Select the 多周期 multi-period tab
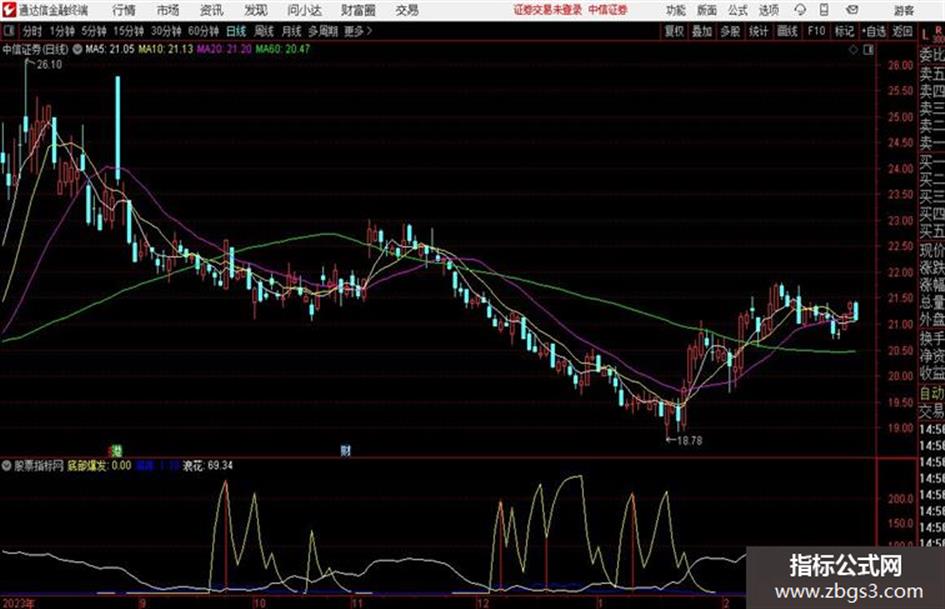The width and height of the screenshot is (945, 609). click(323, 31)
